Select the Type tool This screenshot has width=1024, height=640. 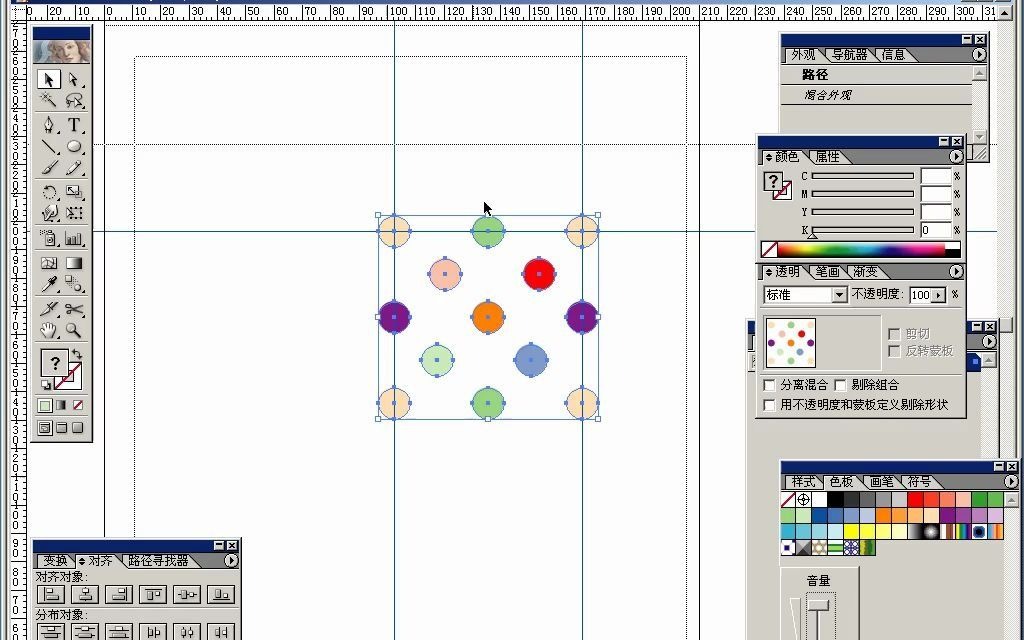coord(74,126)
